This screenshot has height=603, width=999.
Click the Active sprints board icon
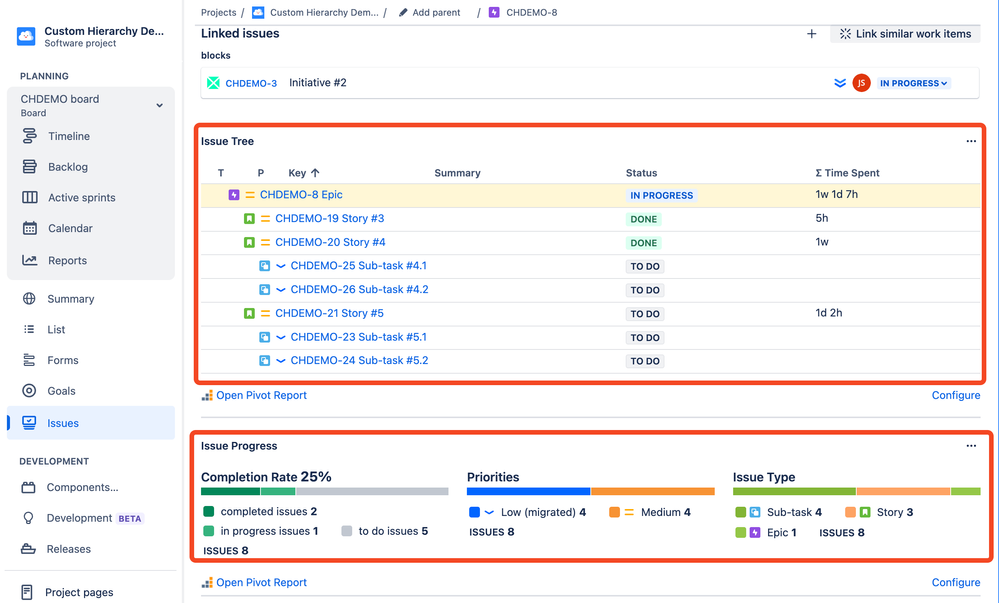pyautogui.click(x=29, y=197)
